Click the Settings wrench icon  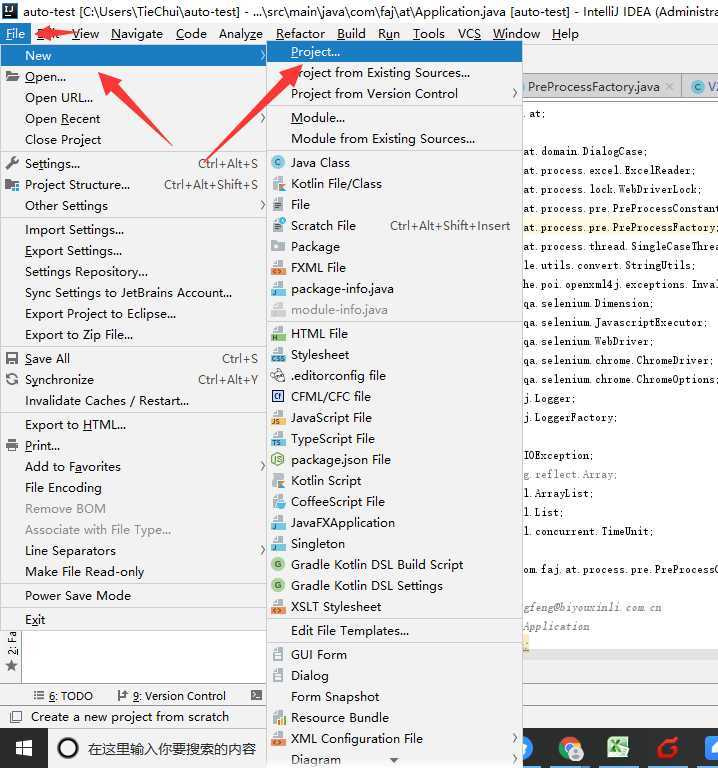(x=12, y=164)
